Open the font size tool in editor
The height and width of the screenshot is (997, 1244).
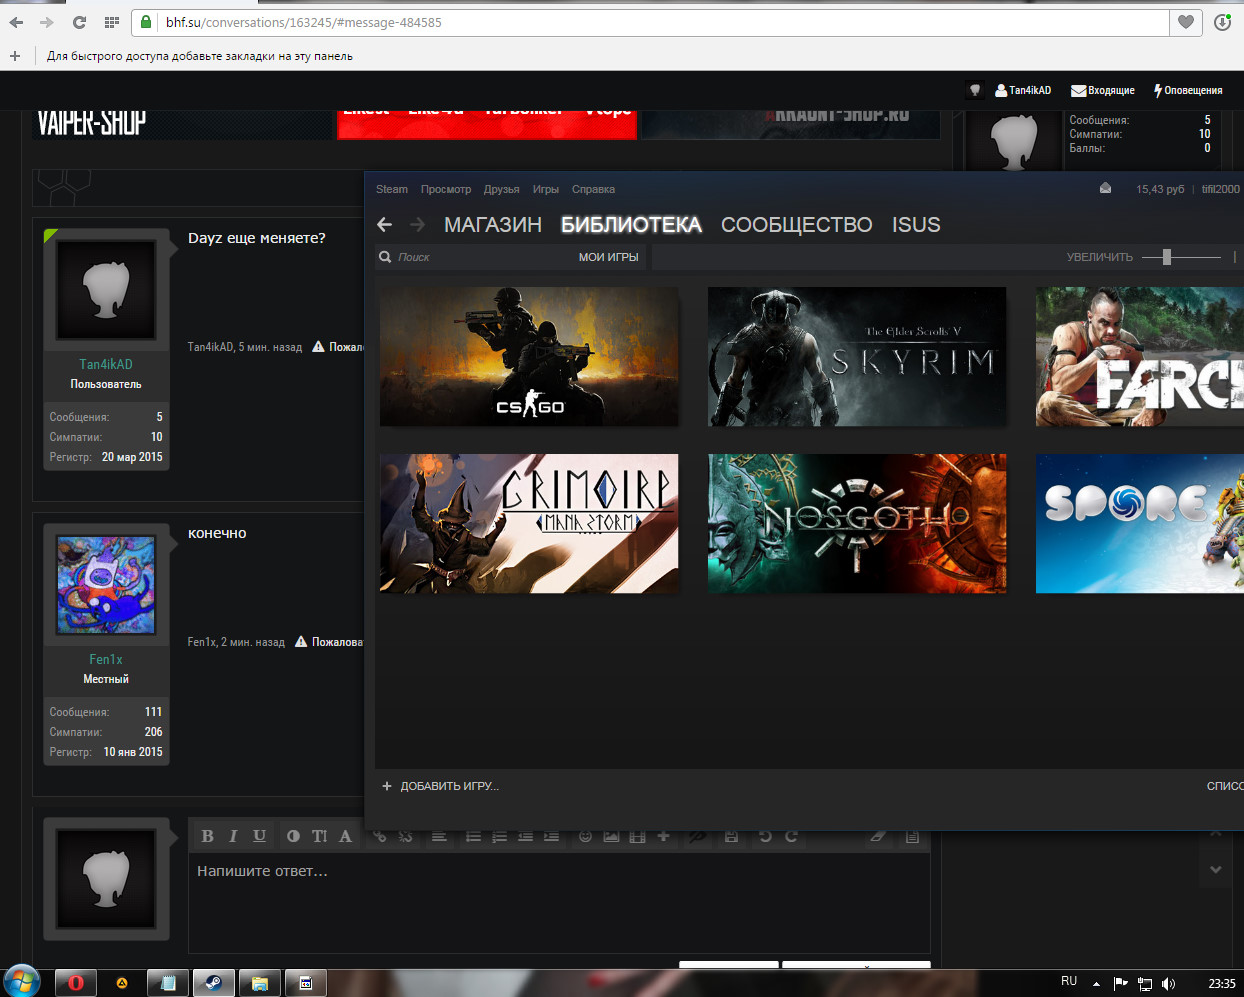[319, 836]
